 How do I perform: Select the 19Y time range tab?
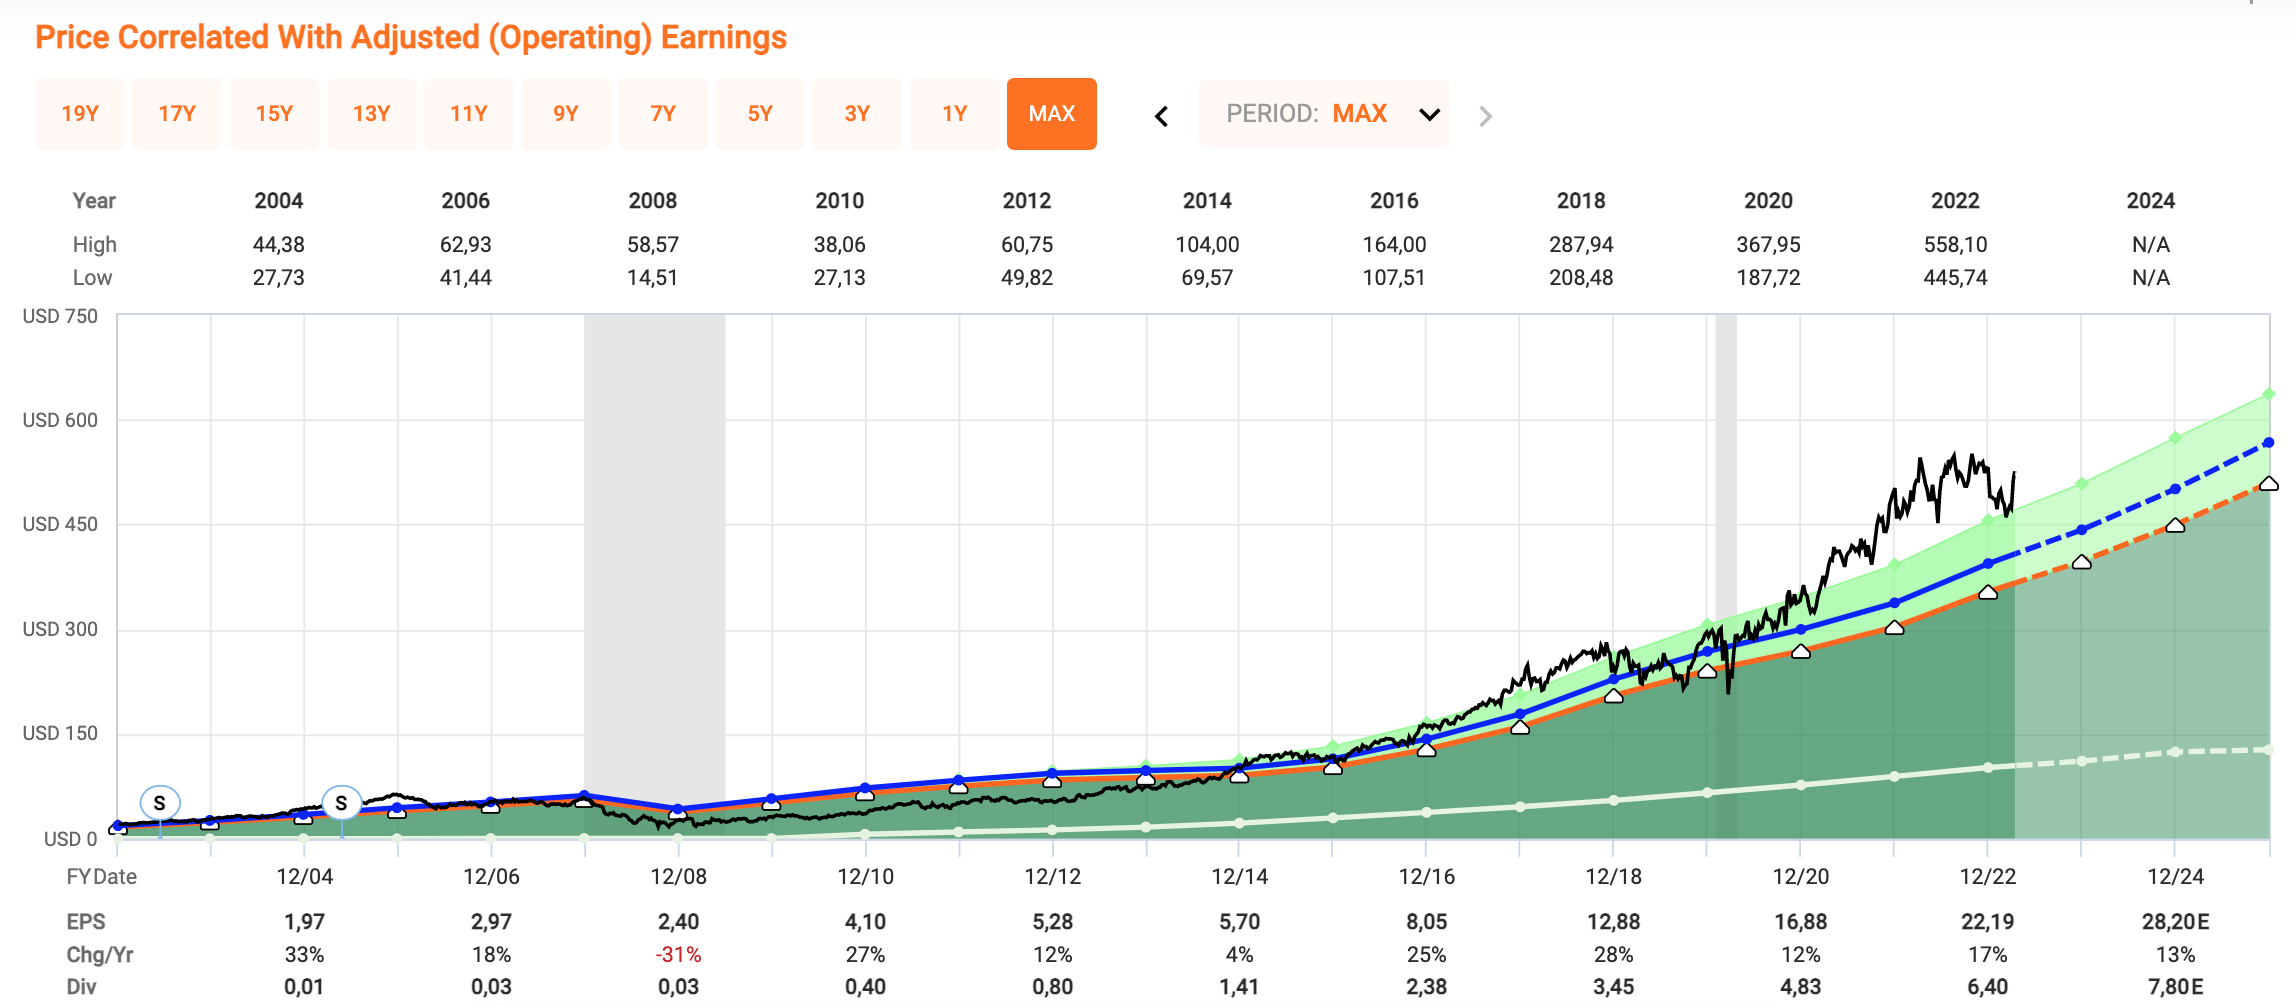pyautogui.click(x=80, y=114)
